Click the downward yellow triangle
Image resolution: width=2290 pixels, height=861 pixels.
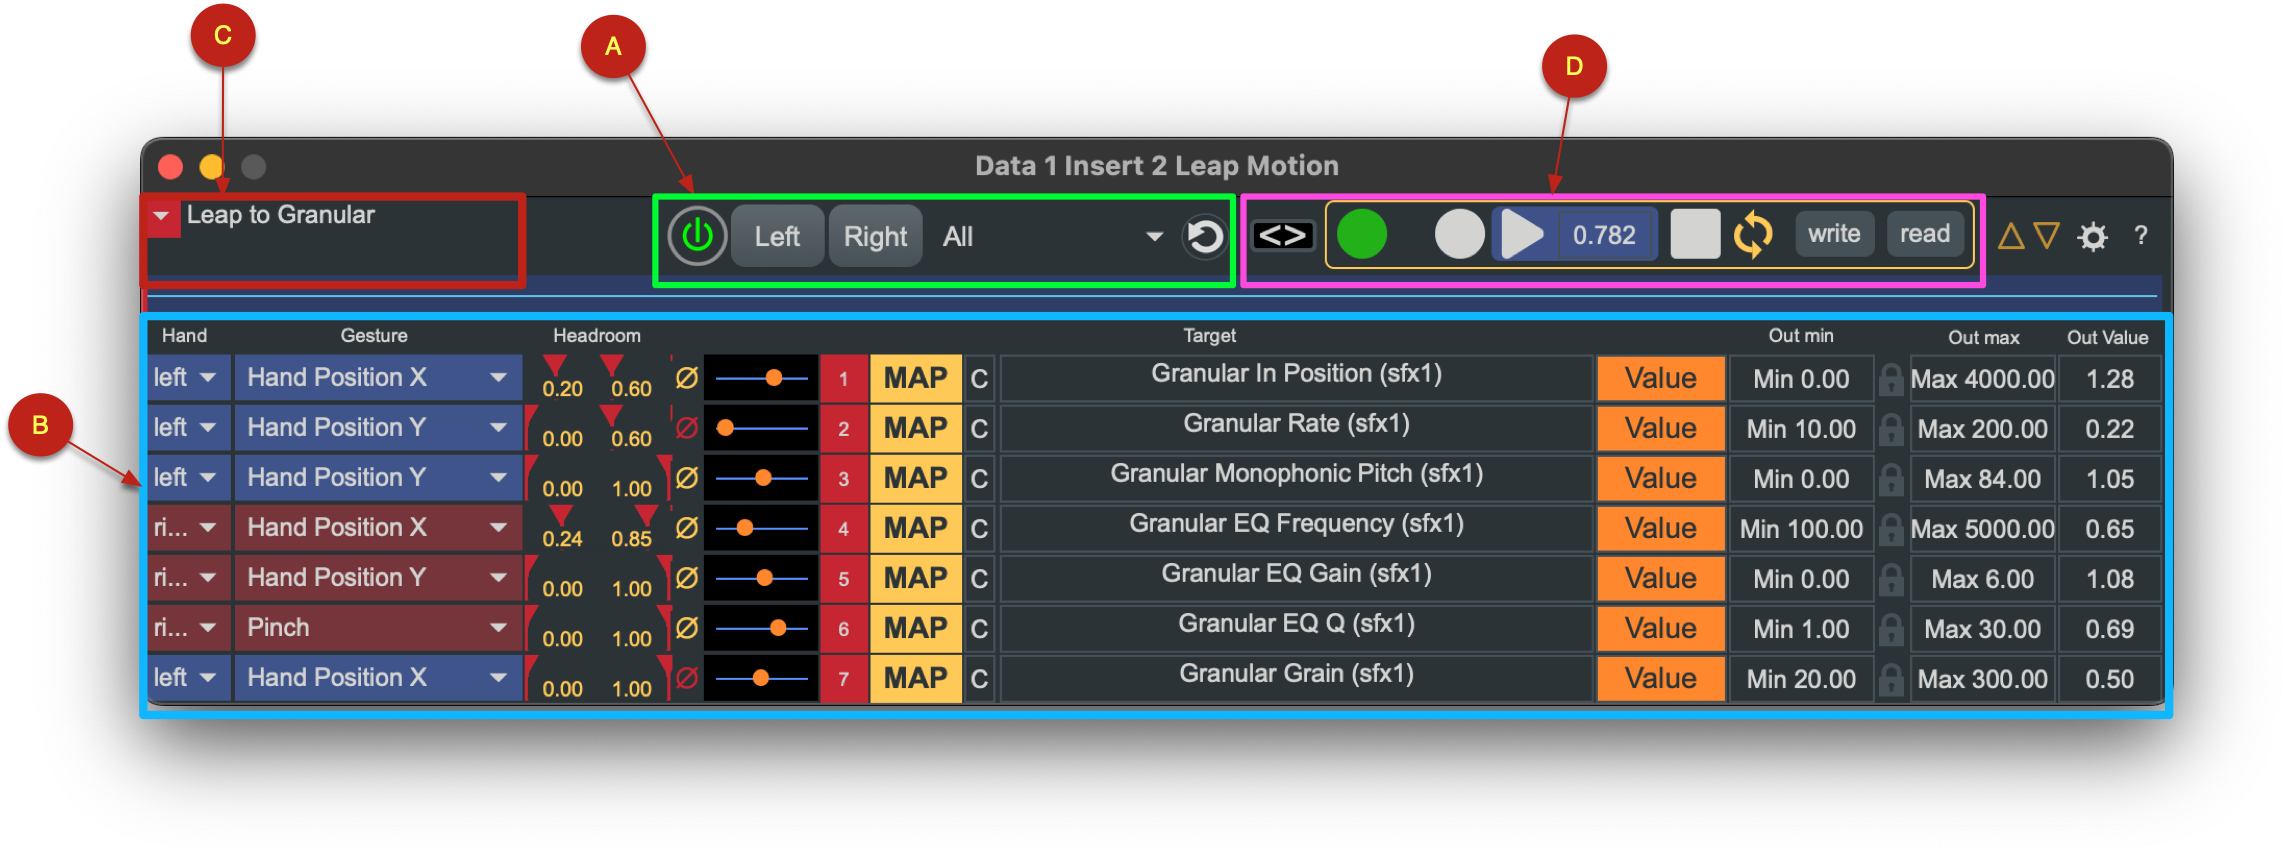pyautogui.click(x=2047, y=236)
